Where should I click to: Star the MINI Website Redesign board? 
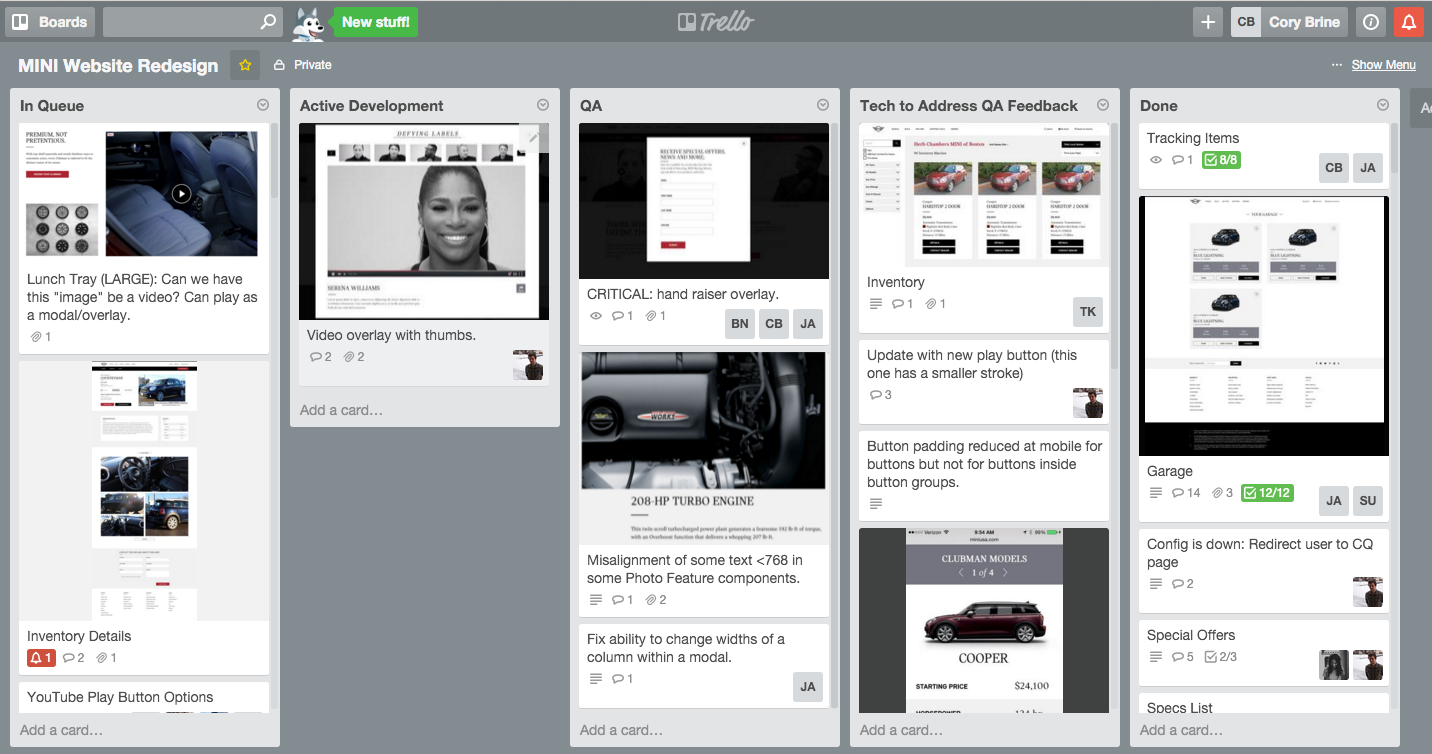click(245, 65)
